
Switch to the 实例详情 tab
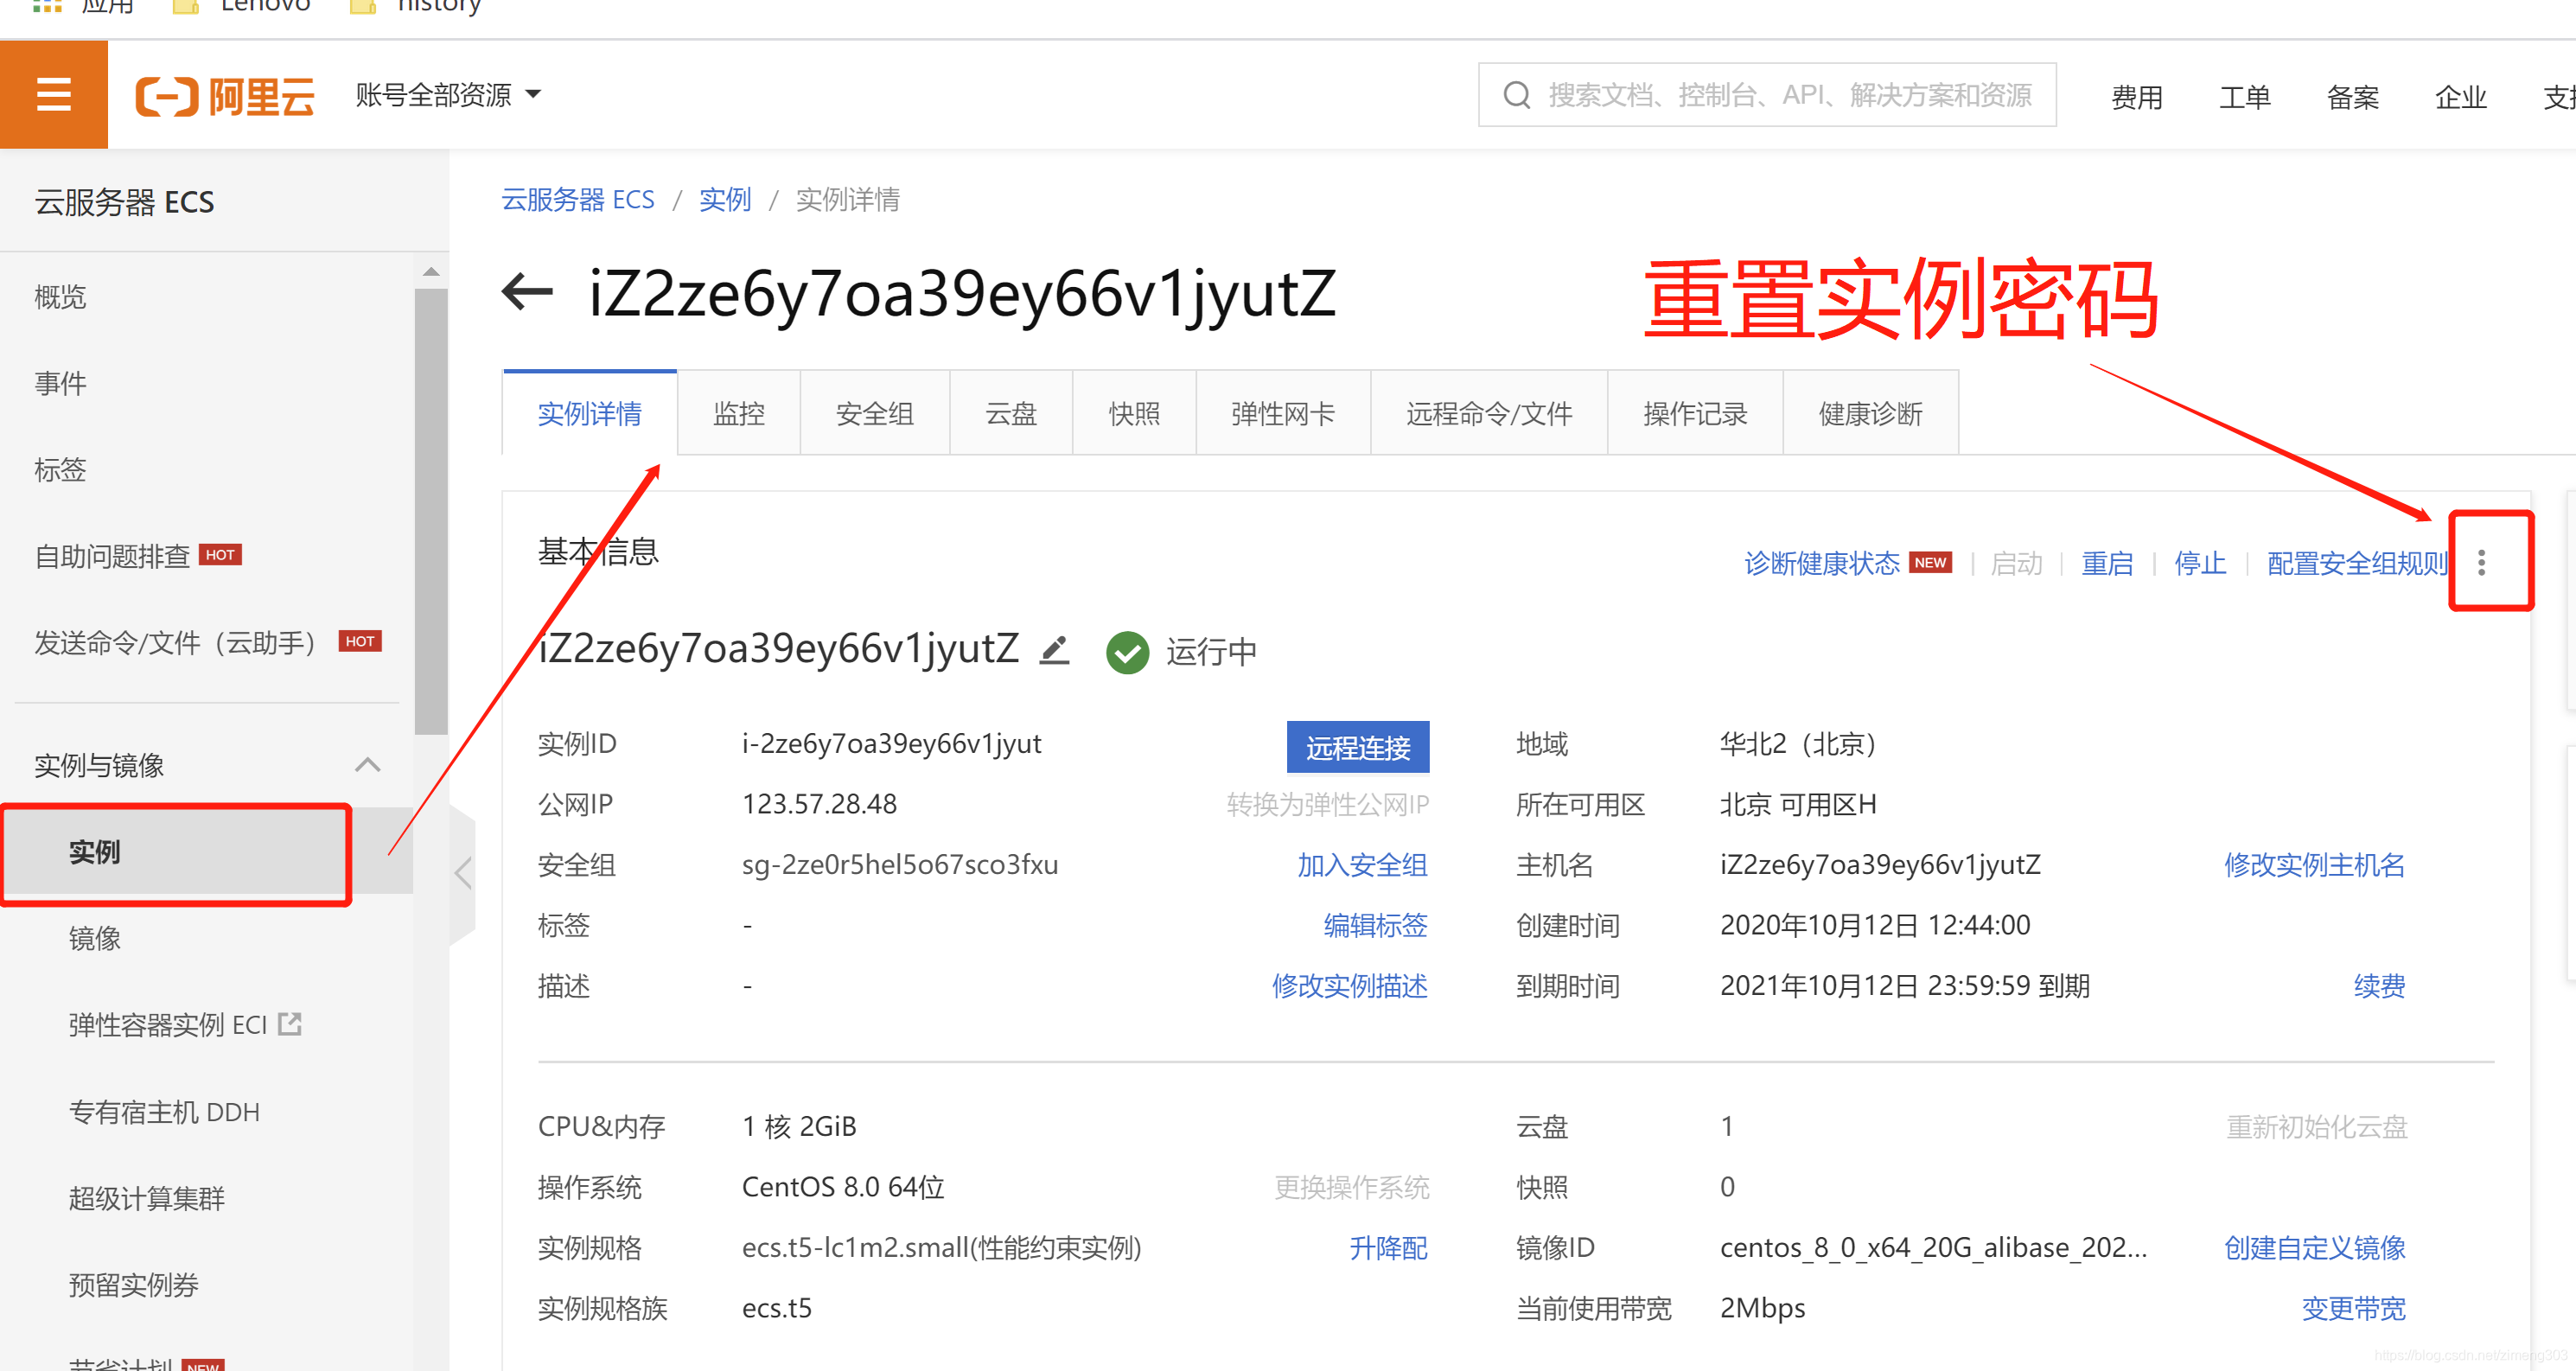coord(589,413)
